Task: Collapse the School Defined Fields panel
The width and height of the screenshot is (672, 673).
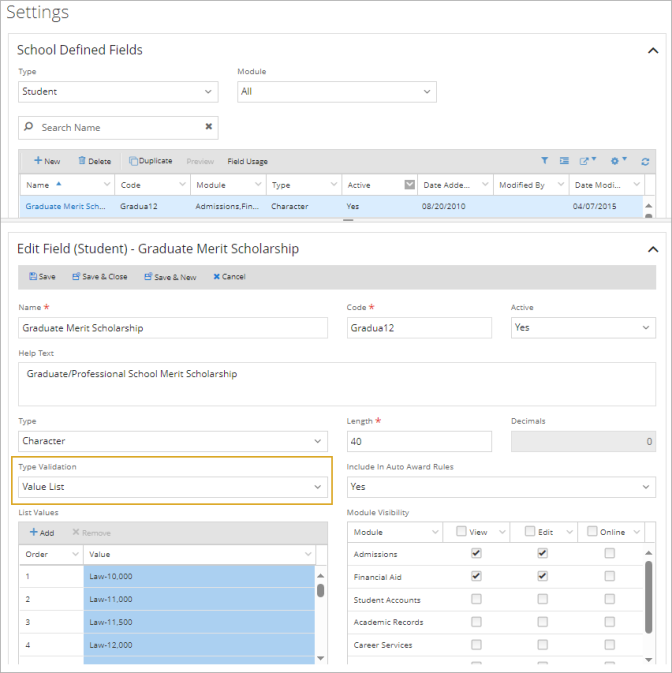Action: pos(653,51)
